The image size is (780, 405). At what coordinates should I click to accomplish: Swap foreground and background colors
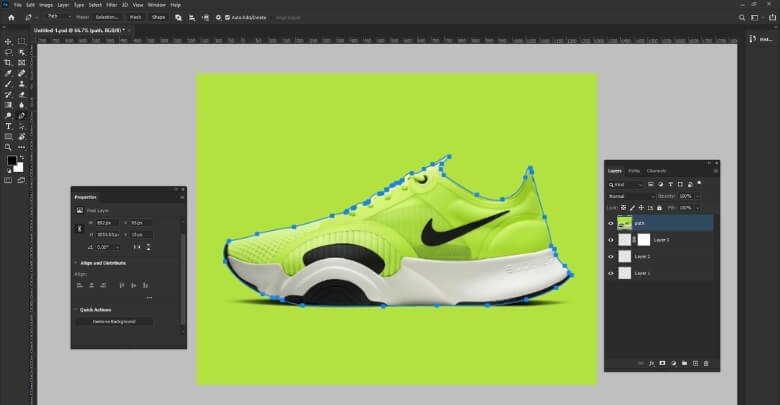[x=21, y=158]
